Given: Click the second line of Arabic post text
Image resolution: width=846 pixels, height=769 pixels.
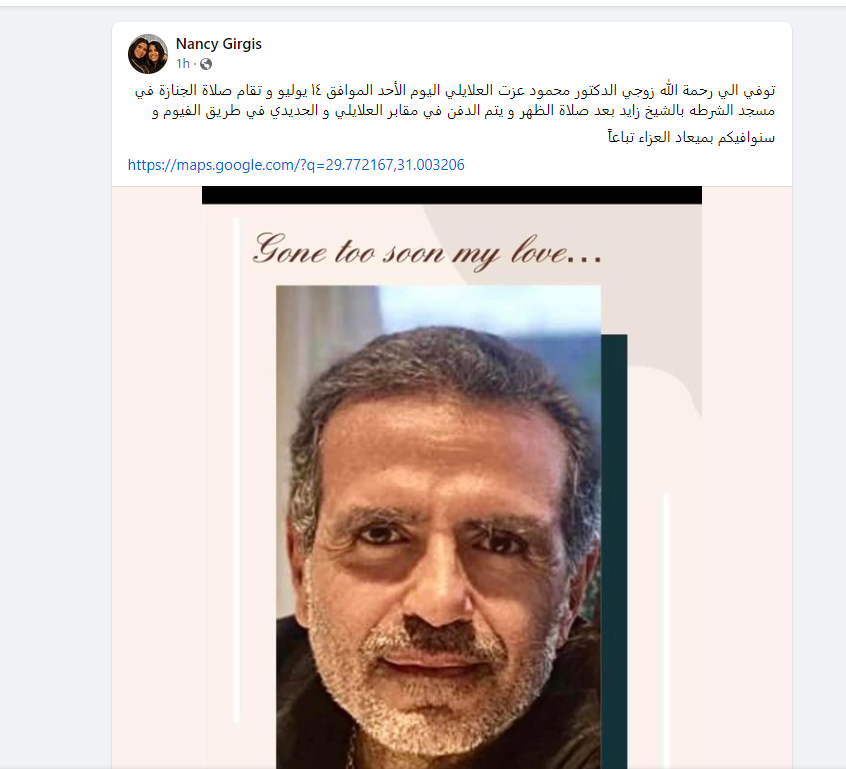Looking at the screenshot, I should coord(463,111).
